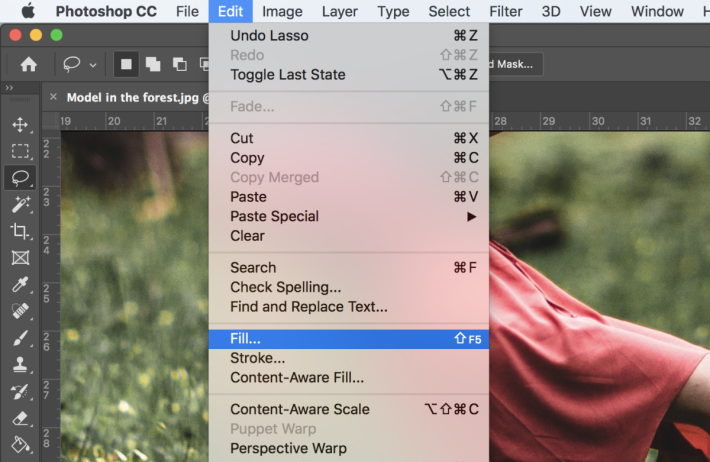Open the Type menu
This screenshot has width=710, height=462.
(393, 11)
